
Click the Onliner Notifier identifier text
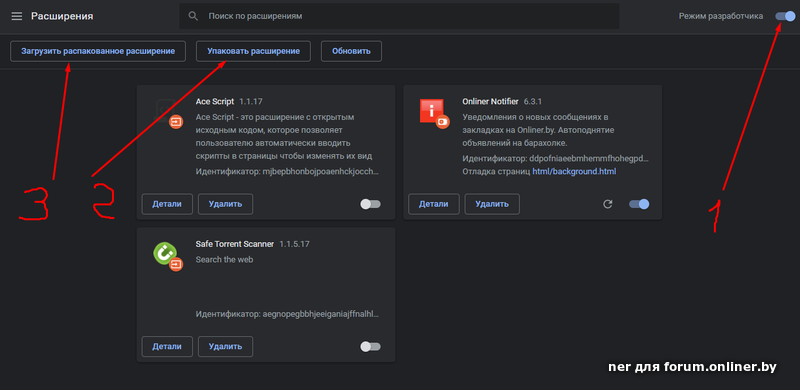point(556,159)
